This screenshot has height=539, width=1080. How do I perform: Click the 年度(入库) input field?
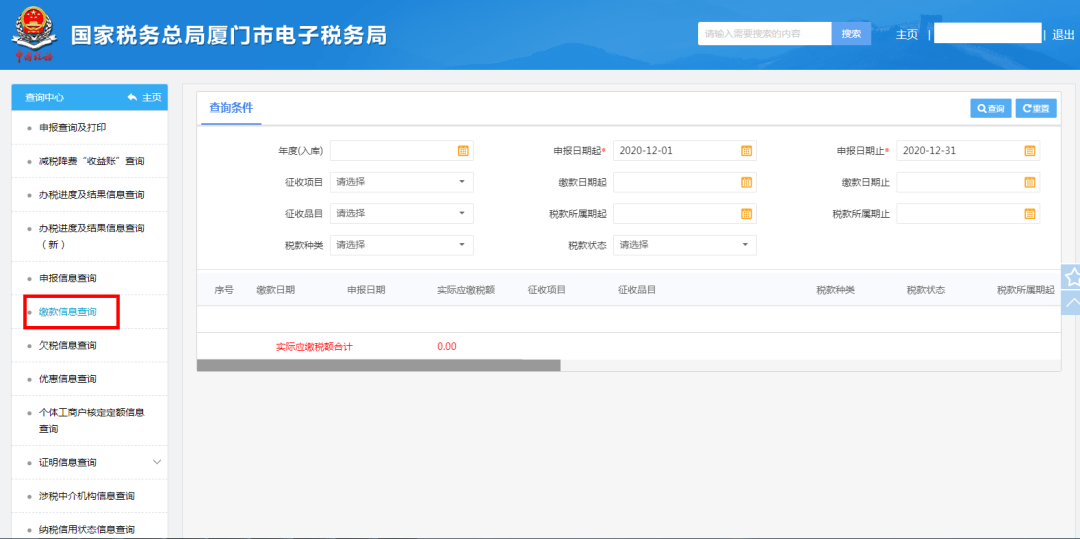tap(402, 151)
